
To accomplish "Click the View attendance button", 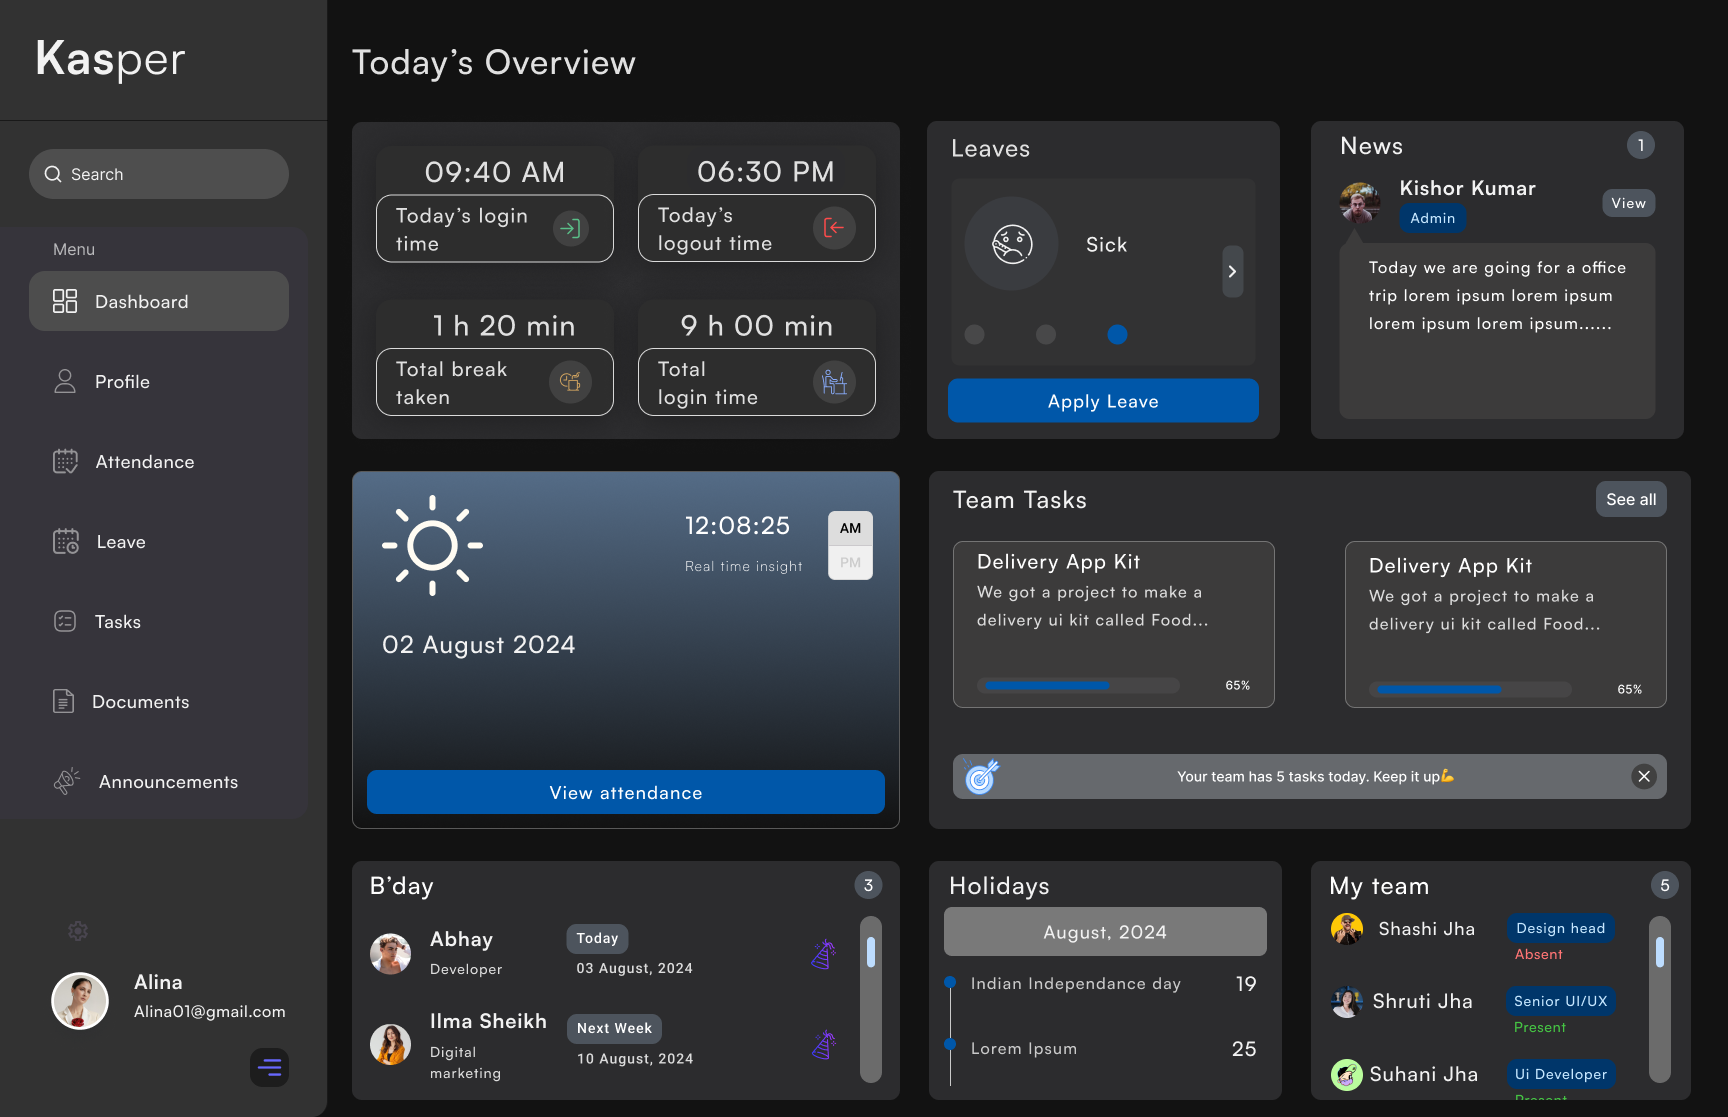I will [625, 793].
